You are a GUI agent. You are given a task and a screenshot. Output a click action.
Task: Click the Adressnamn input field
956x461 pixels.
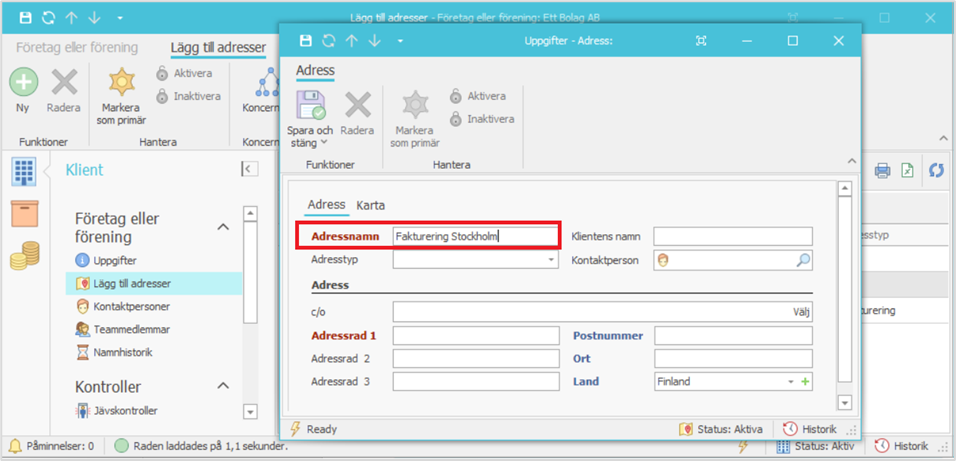pos(475,237)
